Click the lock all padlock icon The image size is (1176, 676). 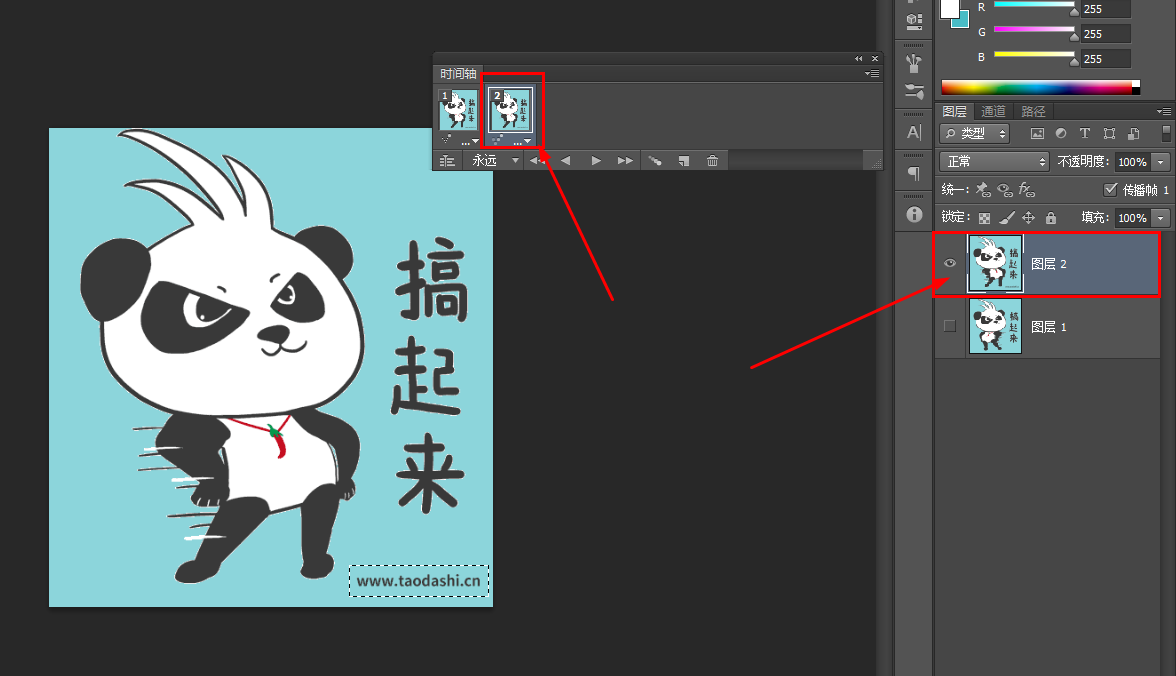click(1052, 218)
